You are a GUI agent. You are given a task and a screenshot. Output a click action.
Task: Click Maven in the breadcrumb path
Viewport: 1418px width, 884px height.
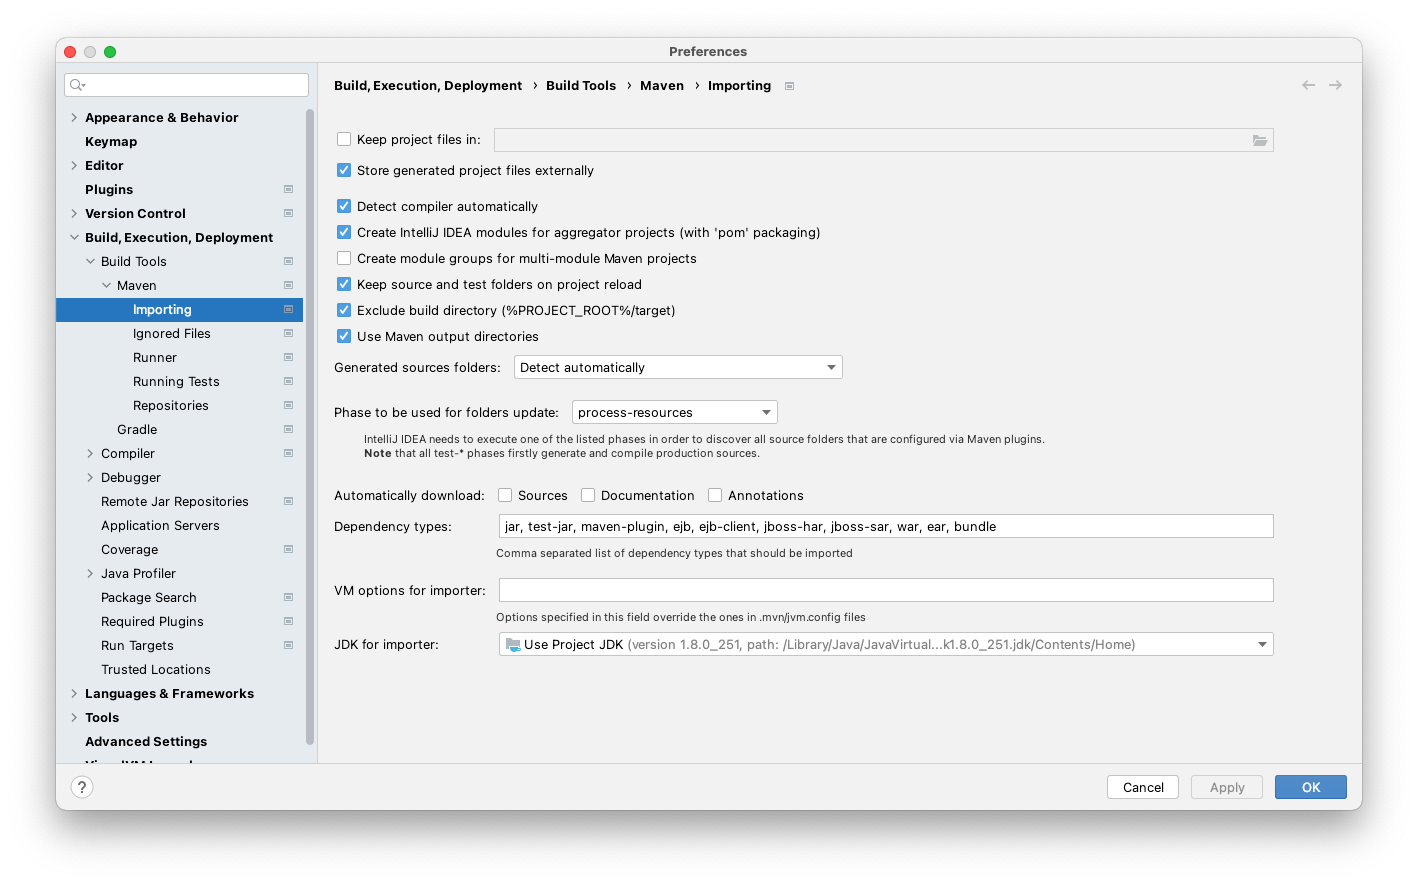click(662, 85)
